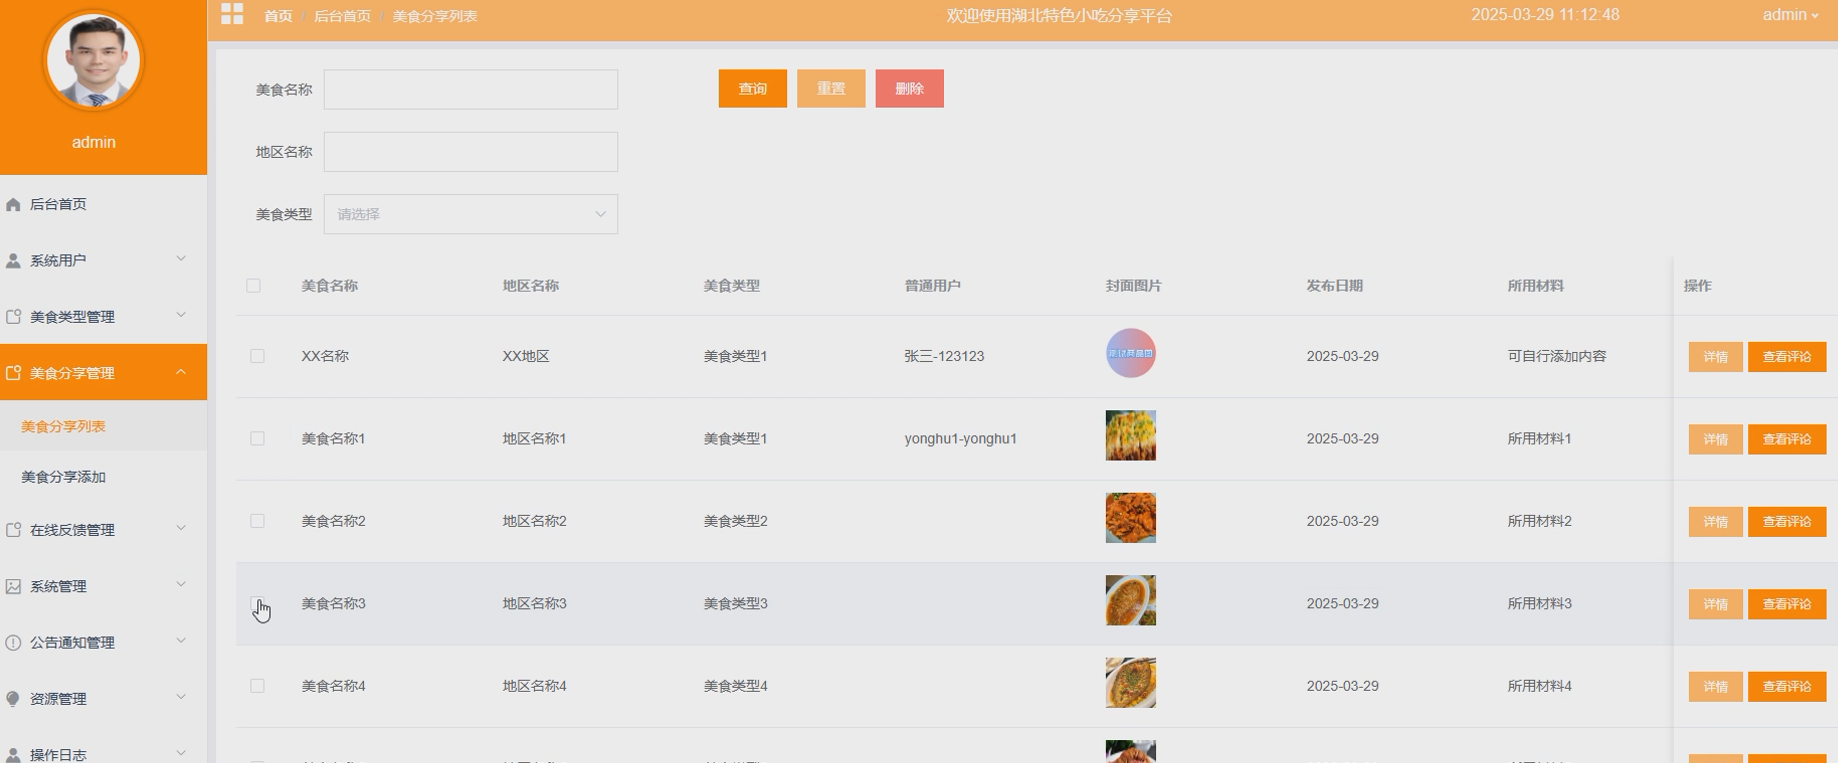Check the row checkbox for 美食名称3
The image size is (1838, 763).
coord(257,604)
